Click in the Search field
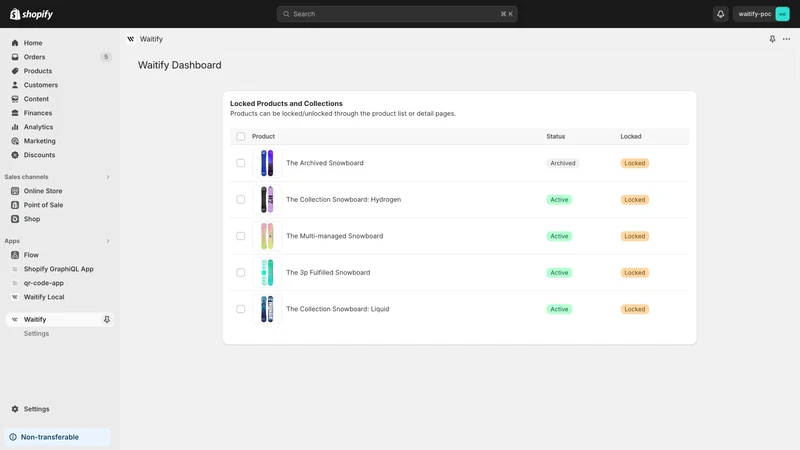The height and width of the screenshot is (450, 800). [397, 14]
